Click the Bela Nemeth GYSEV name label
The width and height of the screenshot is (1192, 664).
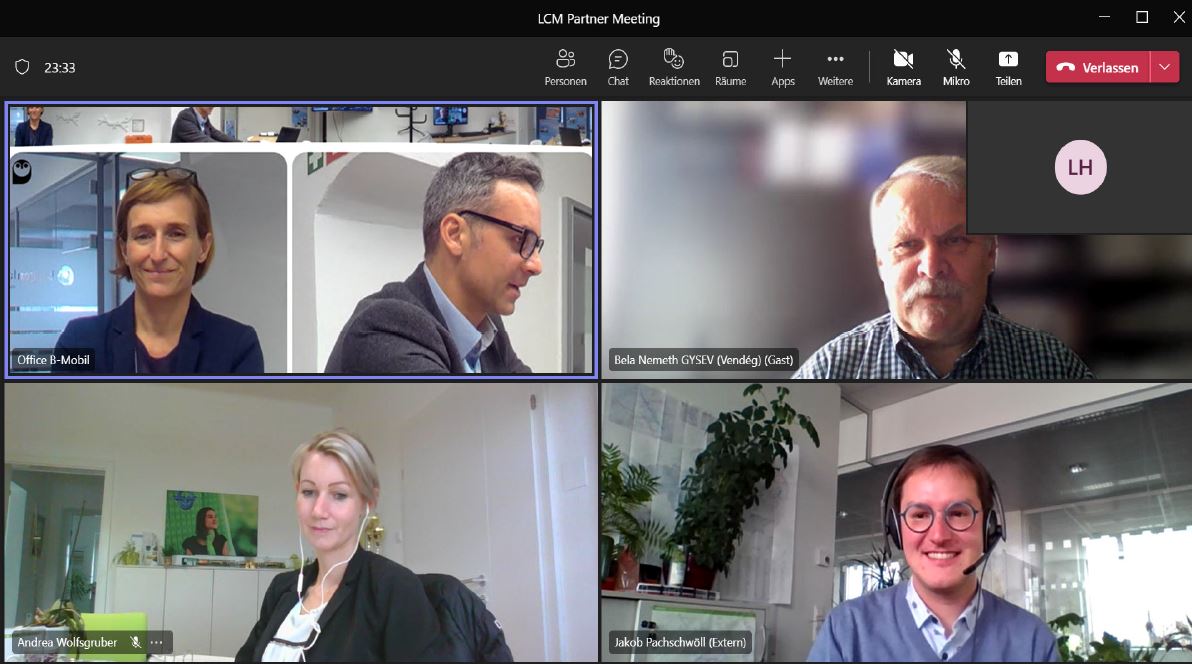[x=703, y=360]
